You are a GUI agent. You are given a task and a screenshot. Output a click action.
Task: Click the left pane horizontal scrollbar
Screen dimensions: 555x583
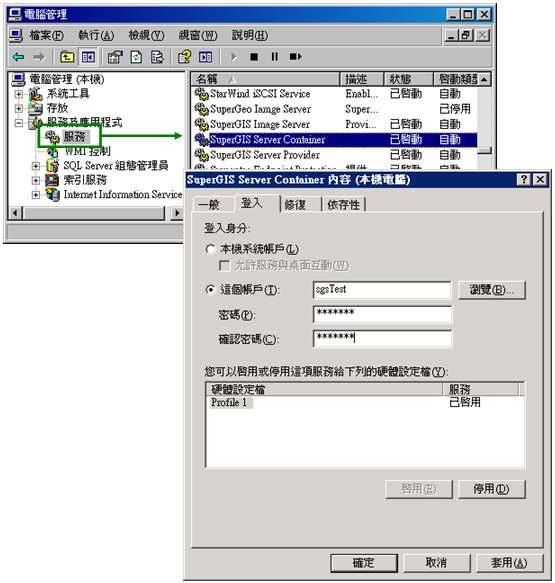click(96, 213)
